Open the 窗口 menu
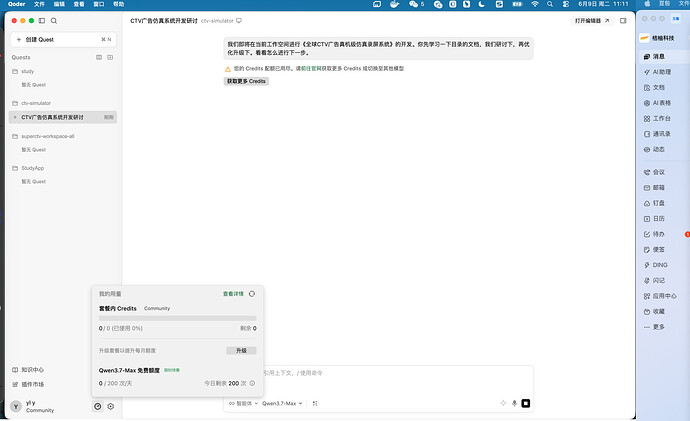Viewport: 690px width, 421px height. [99, 4]
